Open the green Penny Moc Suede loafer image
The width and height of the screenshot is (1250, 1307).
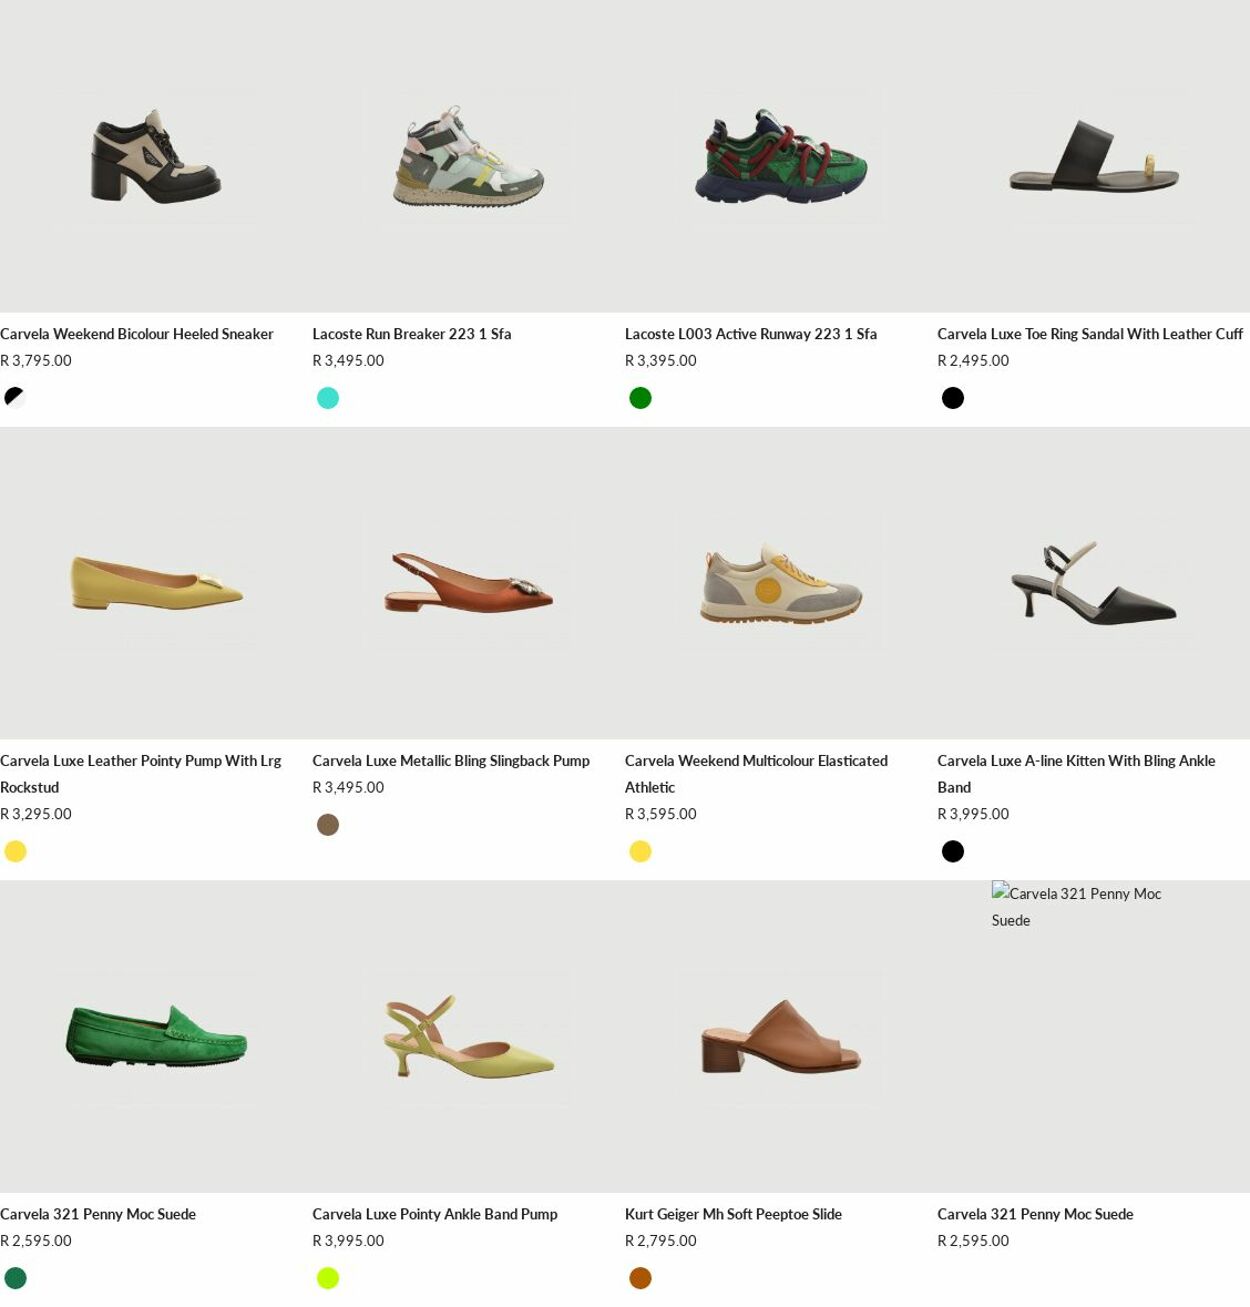(156, 1036)
